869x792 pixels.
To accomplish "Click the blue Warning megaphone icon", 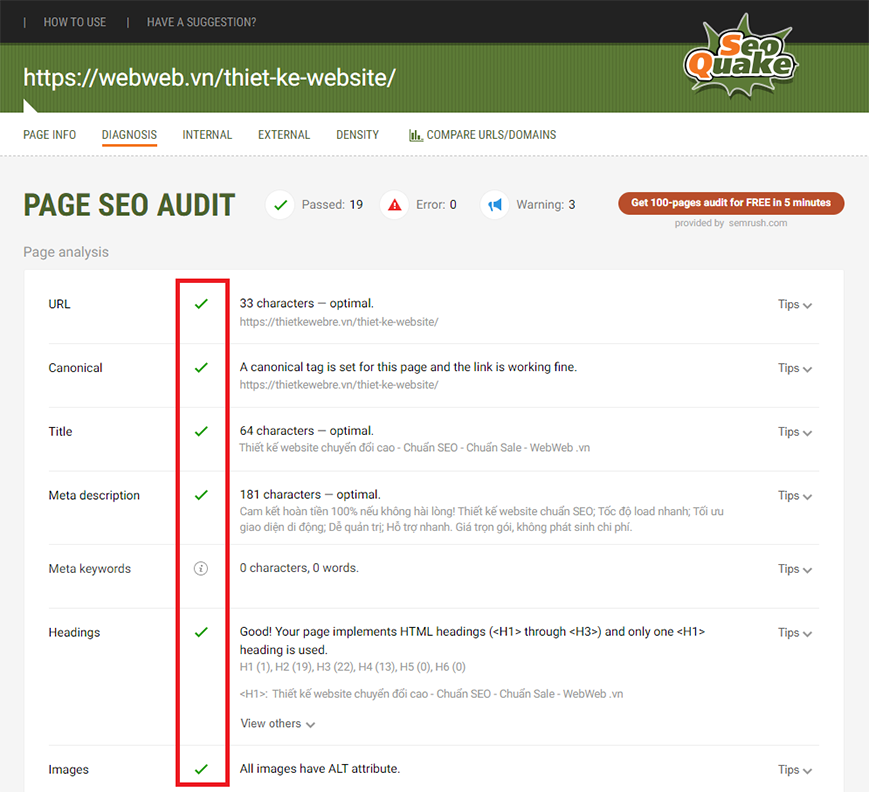I will pos(494,204).
